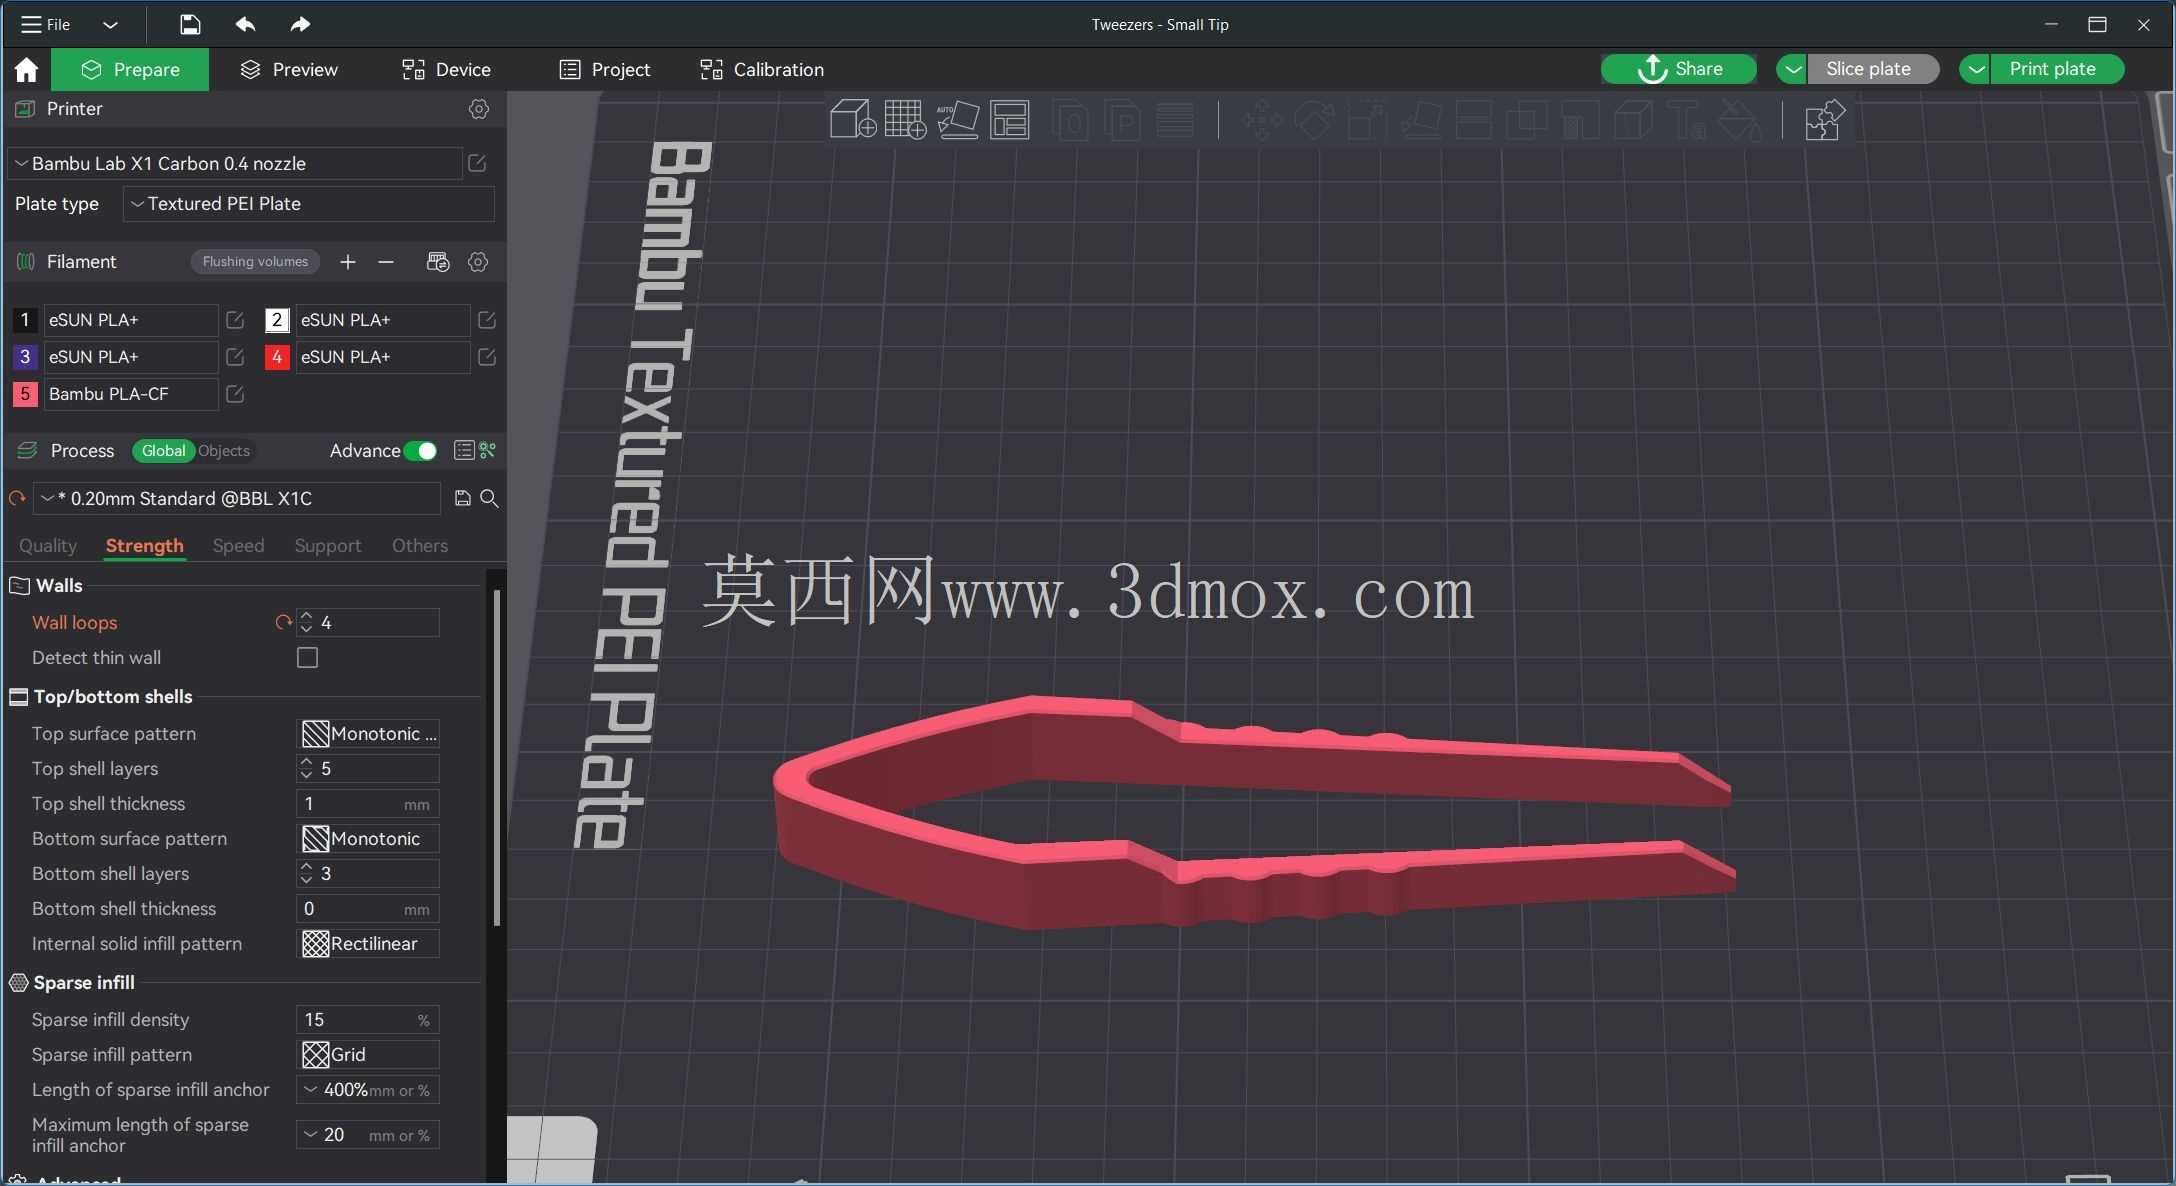Open the Others settings tab
2176x1186 pixels.
(x=419, y=545)
